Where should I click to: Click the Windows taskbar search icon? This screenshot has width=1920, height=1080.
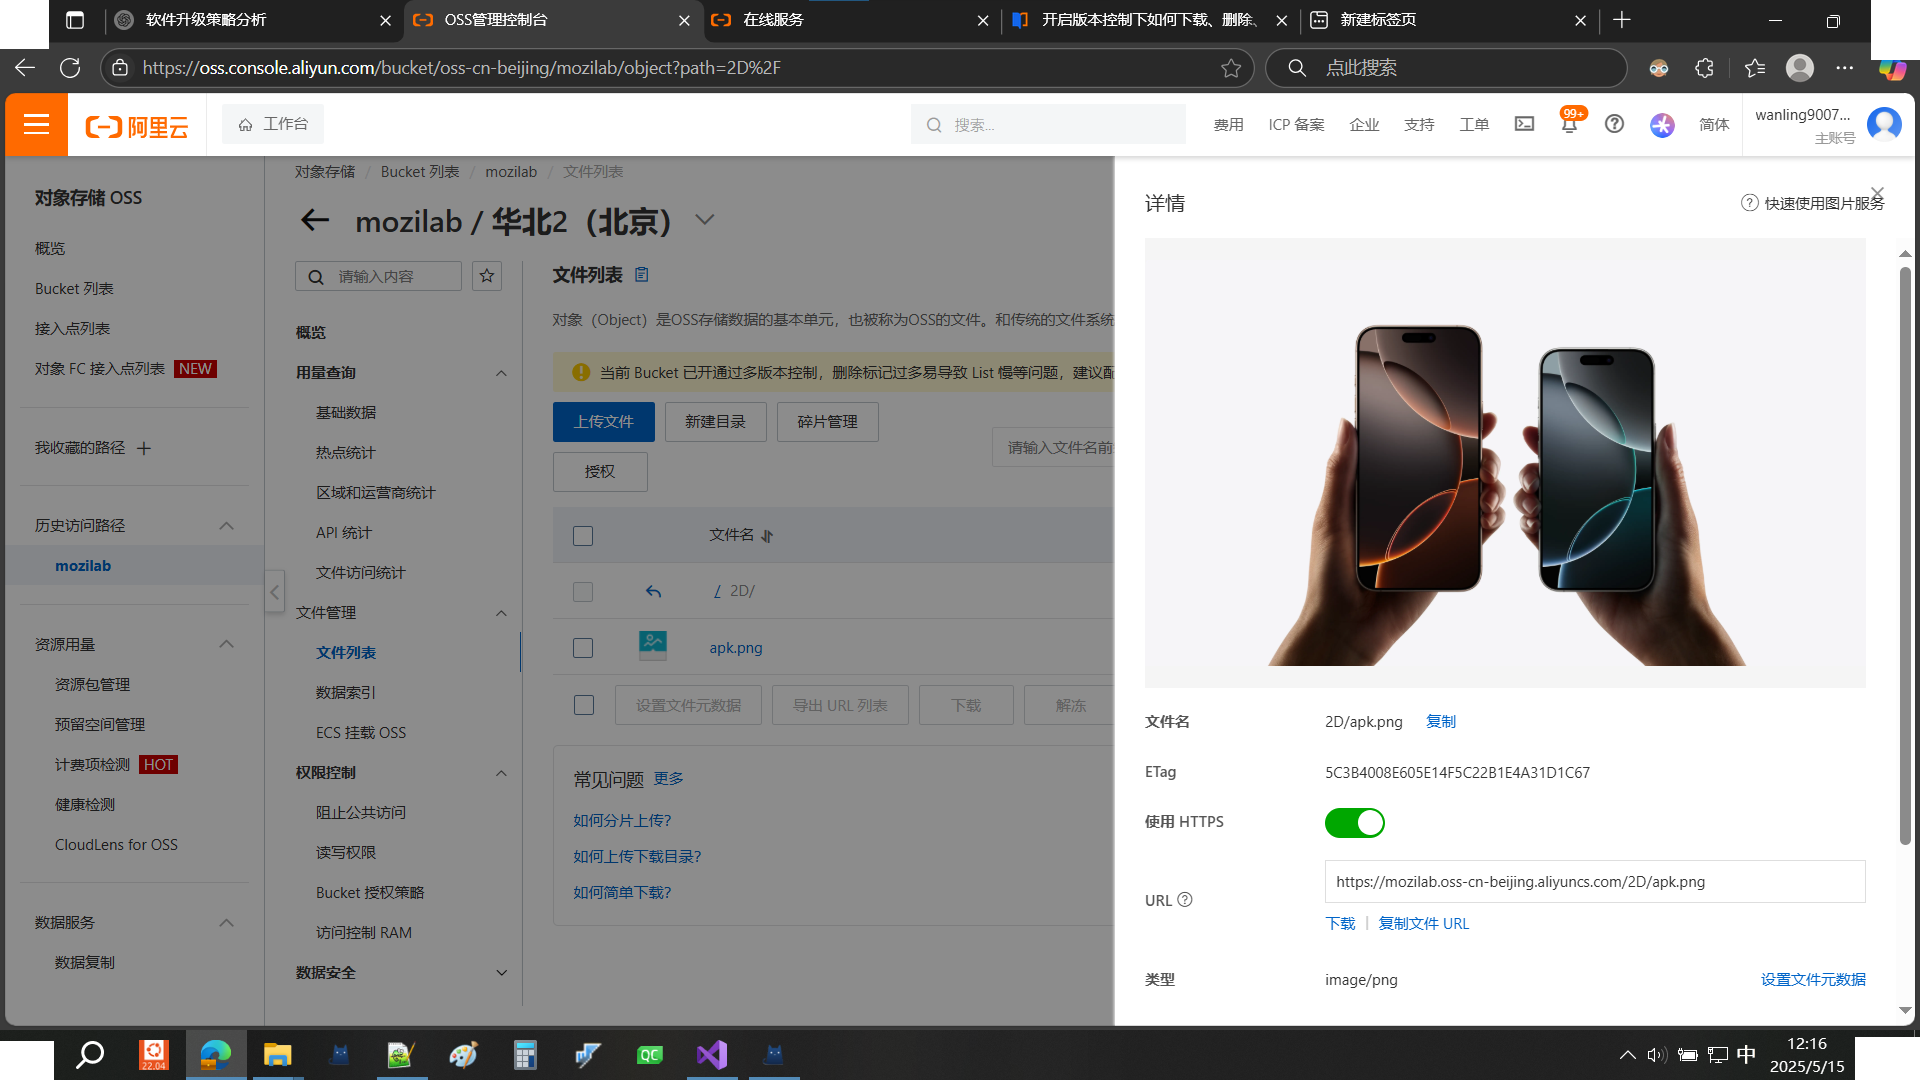[90, 1054]
